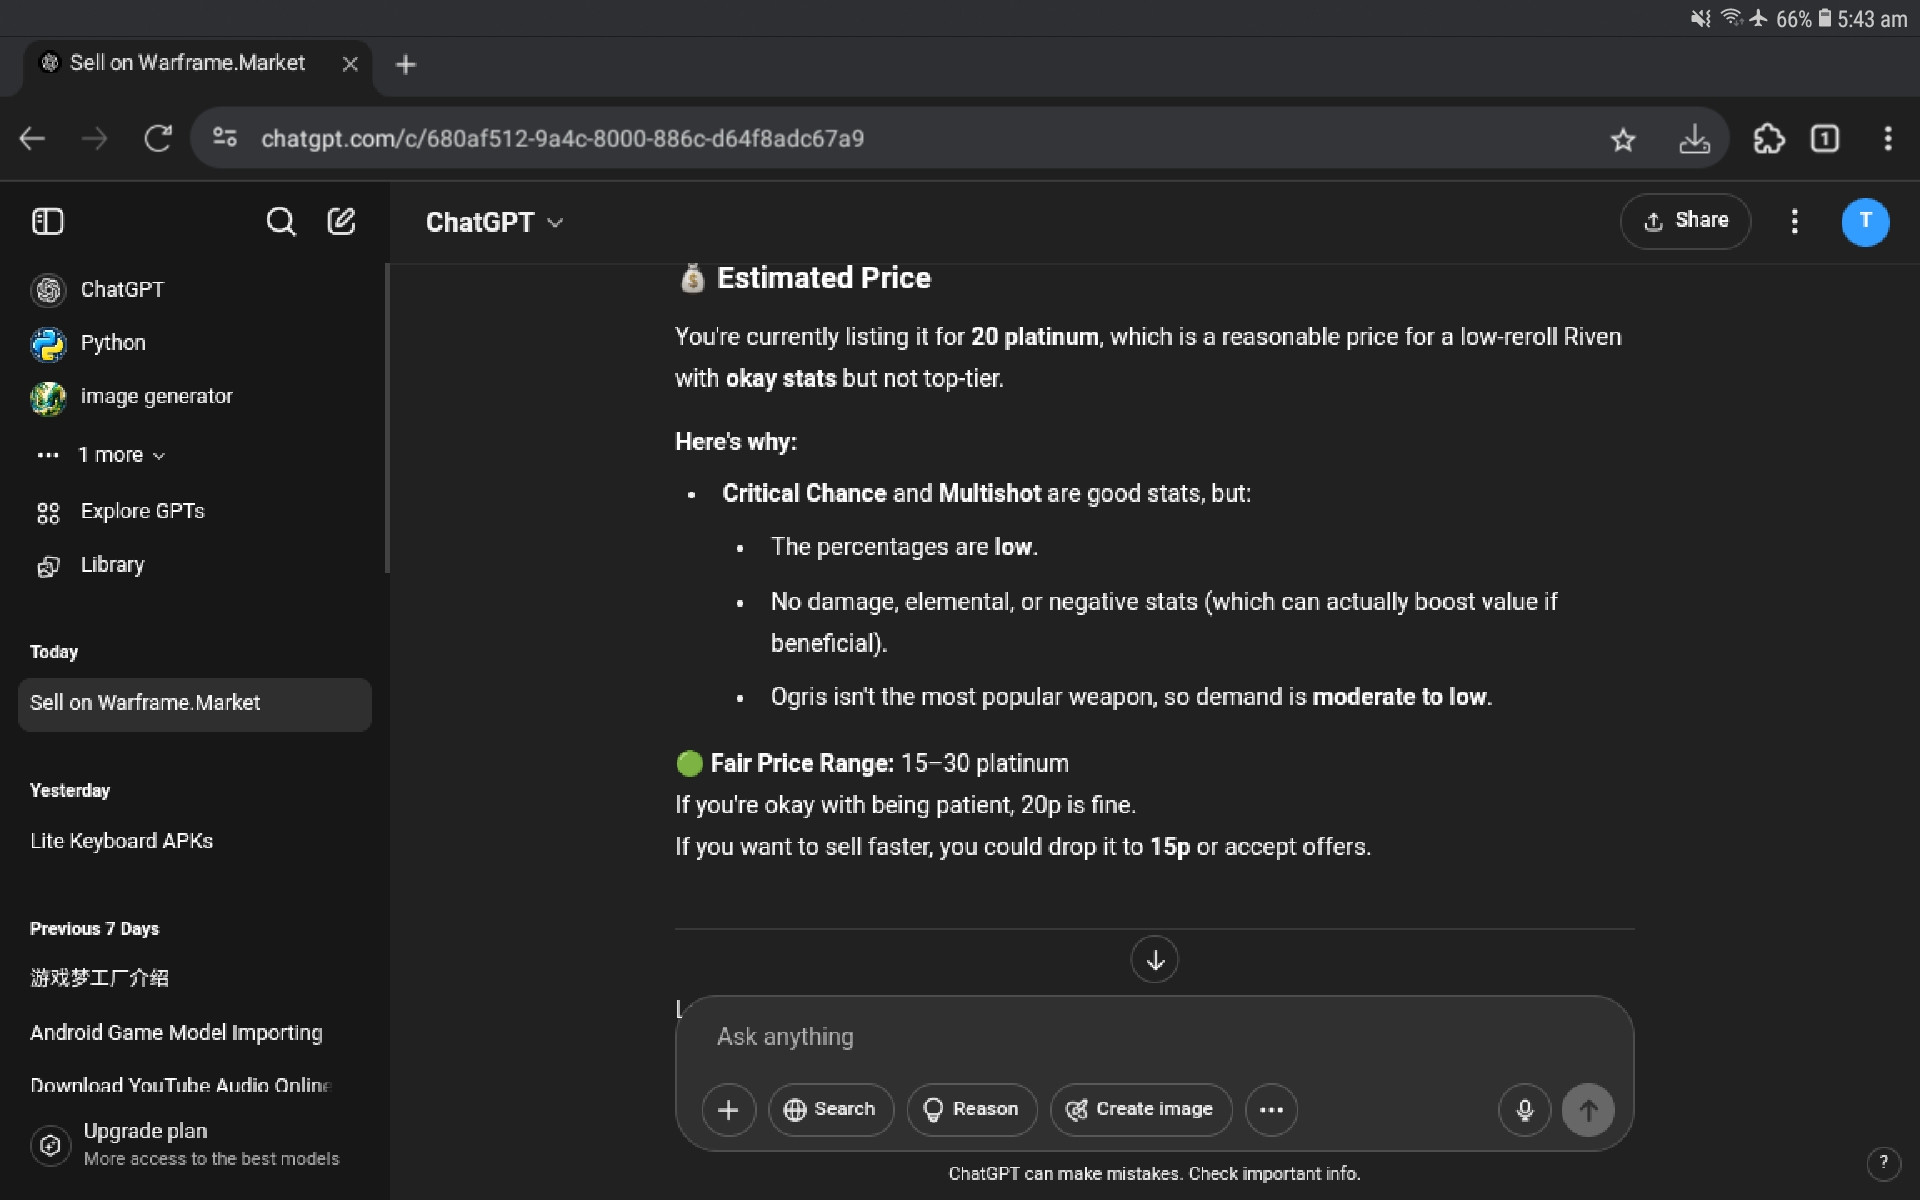Jump to bottom with down-arrow button
Viewport: 1920px width, 1200px height.
(x=1154, y=960)
